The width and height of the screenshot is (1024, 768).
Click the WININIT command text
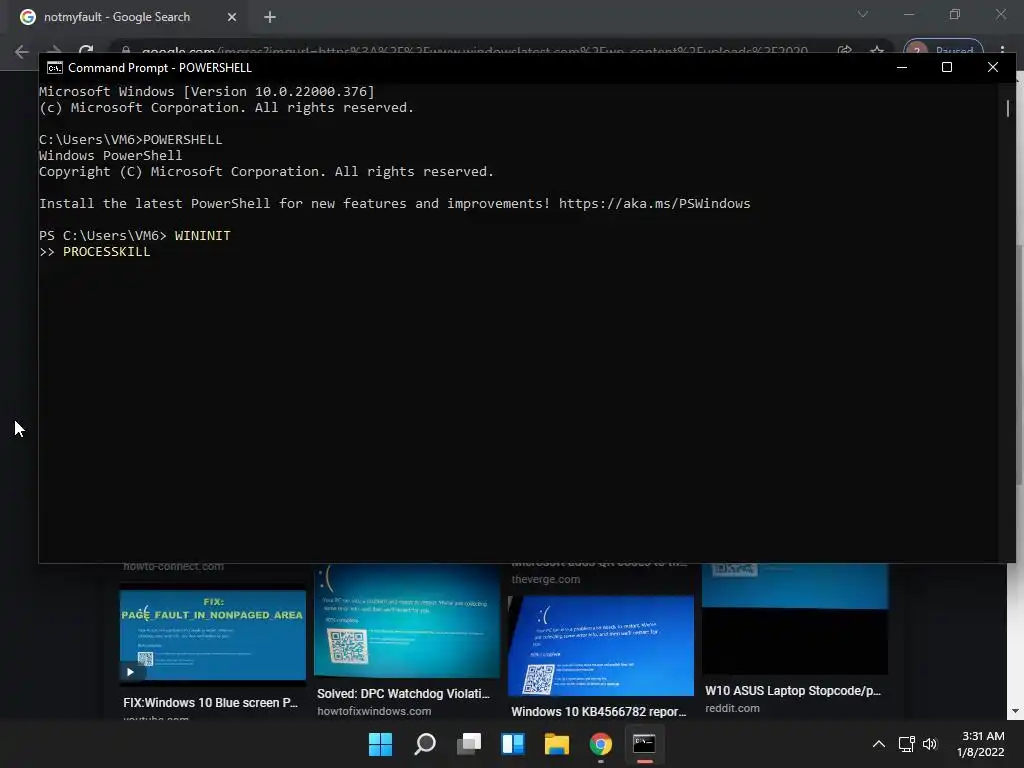(202, 235)
